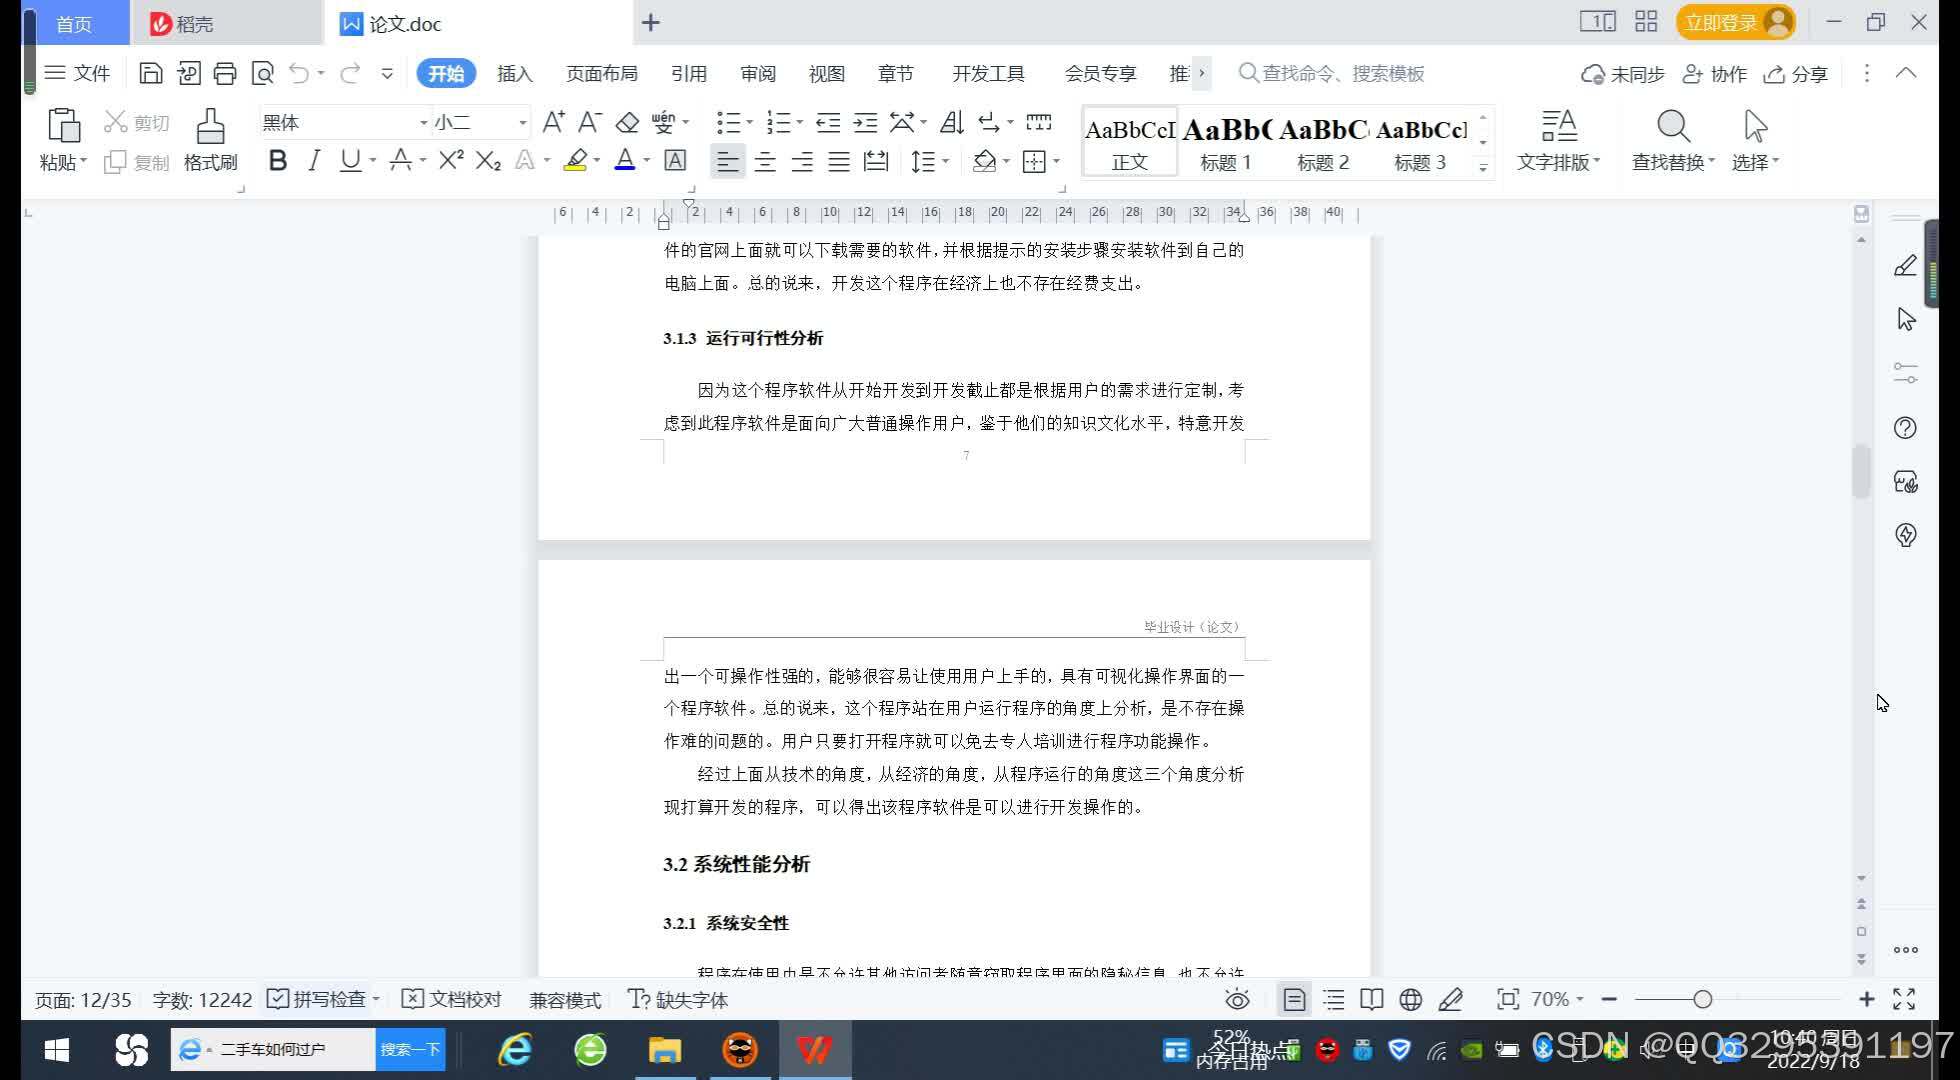The height and width of the screenshot is (1080, 1960).
Task: Increase font size with A+ icon
Action: pos(553,122)
